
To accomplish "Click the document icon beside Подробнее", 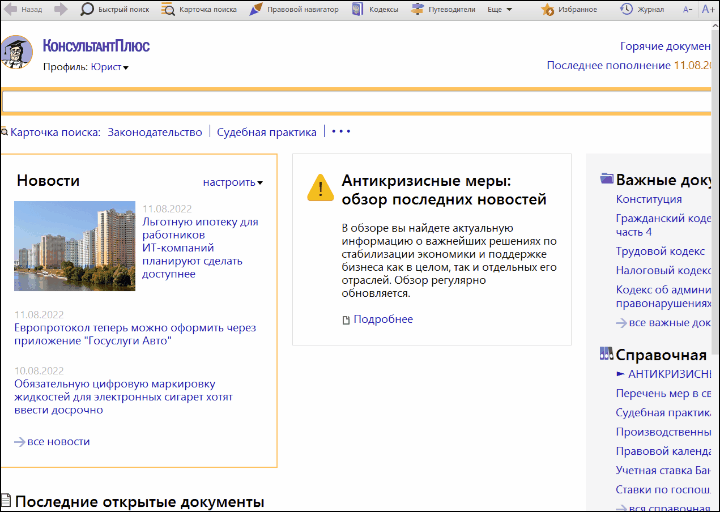I will pos(346,320).
